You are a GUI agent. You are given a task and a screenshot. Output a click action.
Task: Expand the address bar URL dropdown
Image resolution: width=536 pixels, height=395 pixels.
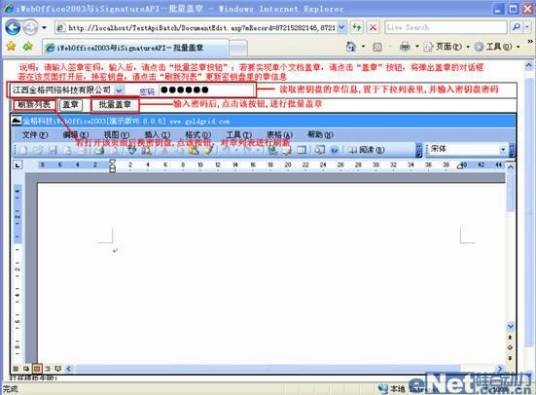tap(341, 27)
